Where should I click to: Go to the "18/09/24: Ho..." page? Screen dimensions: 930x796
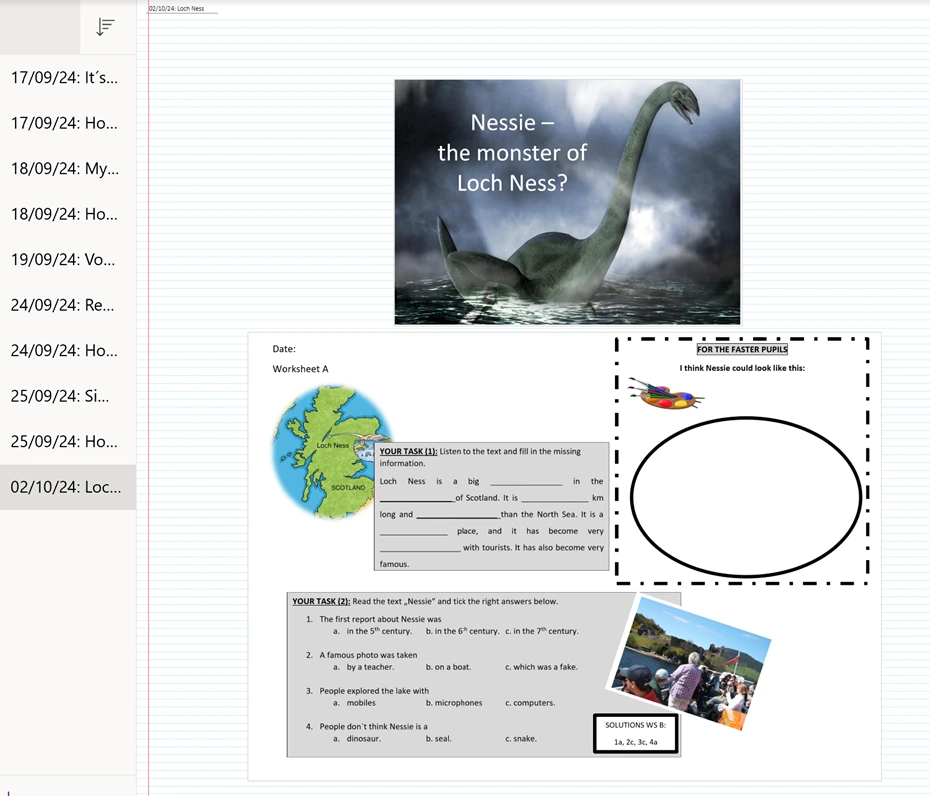click(x=65, y=214)
